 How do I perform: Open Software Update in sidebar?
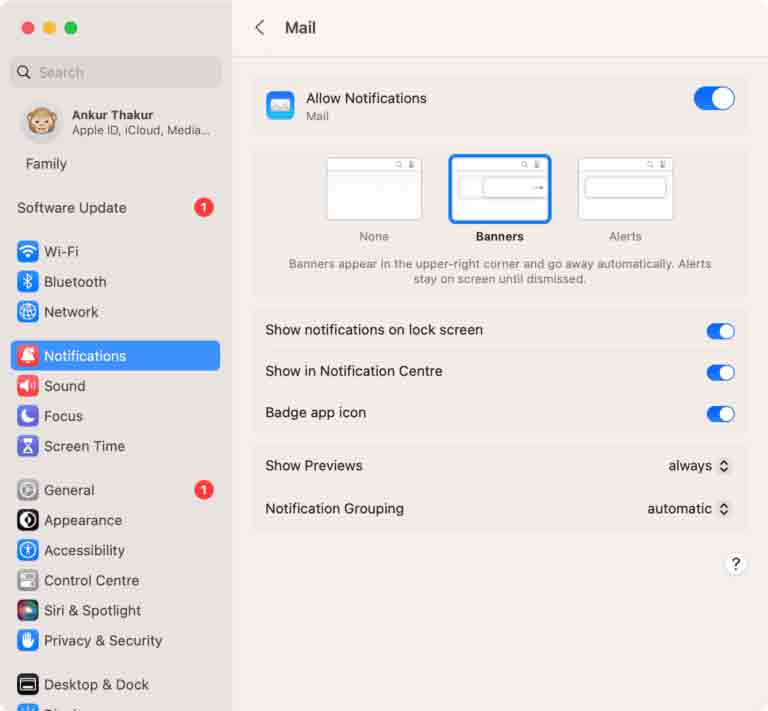(x=72, y=208)
